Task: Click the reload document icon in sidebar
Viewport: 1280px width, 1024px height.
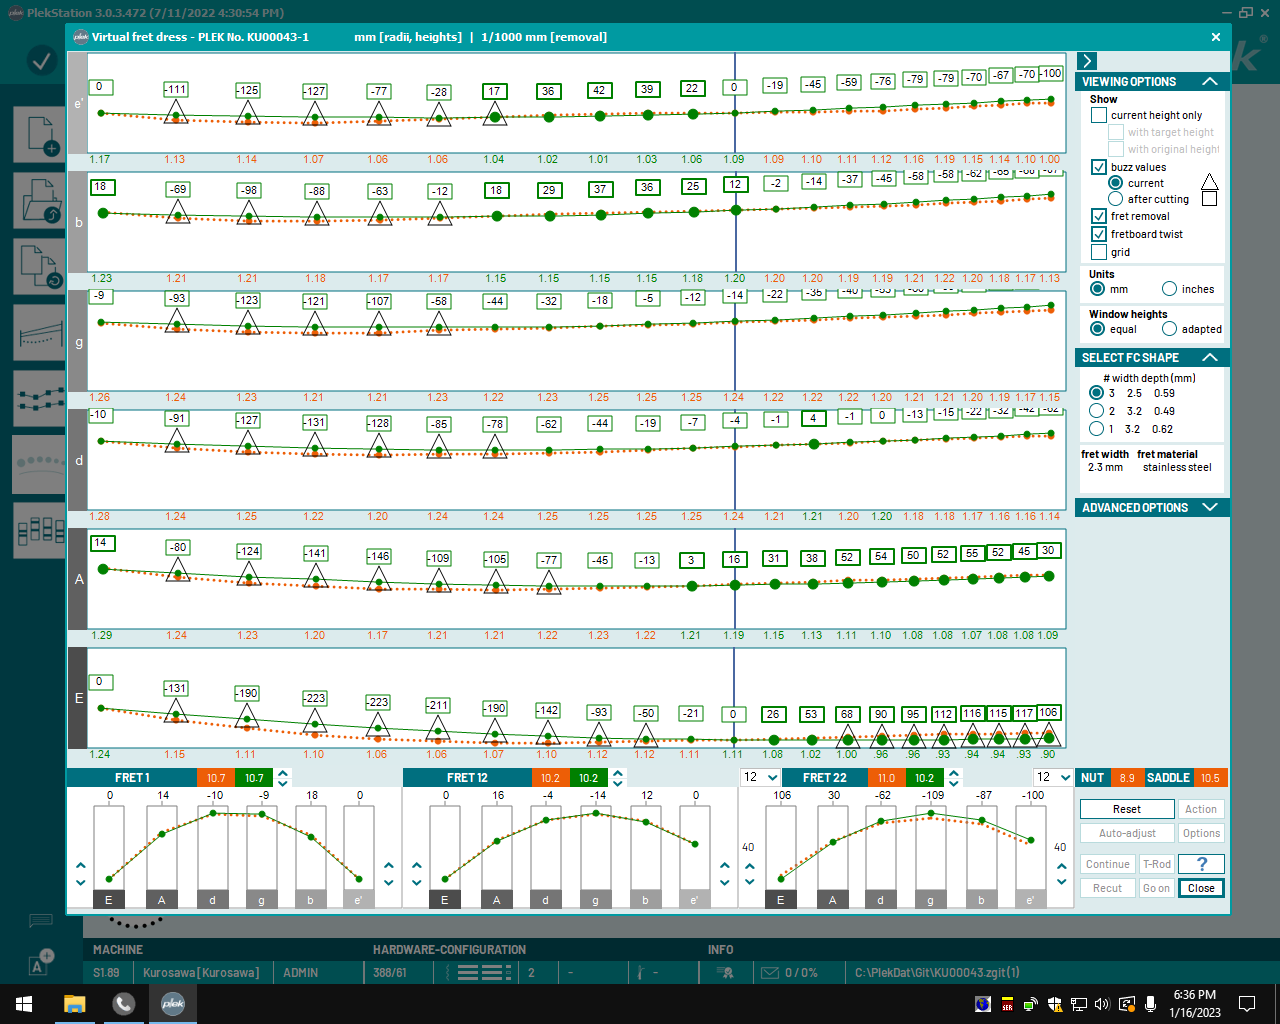Action: (x=40, y=268)
